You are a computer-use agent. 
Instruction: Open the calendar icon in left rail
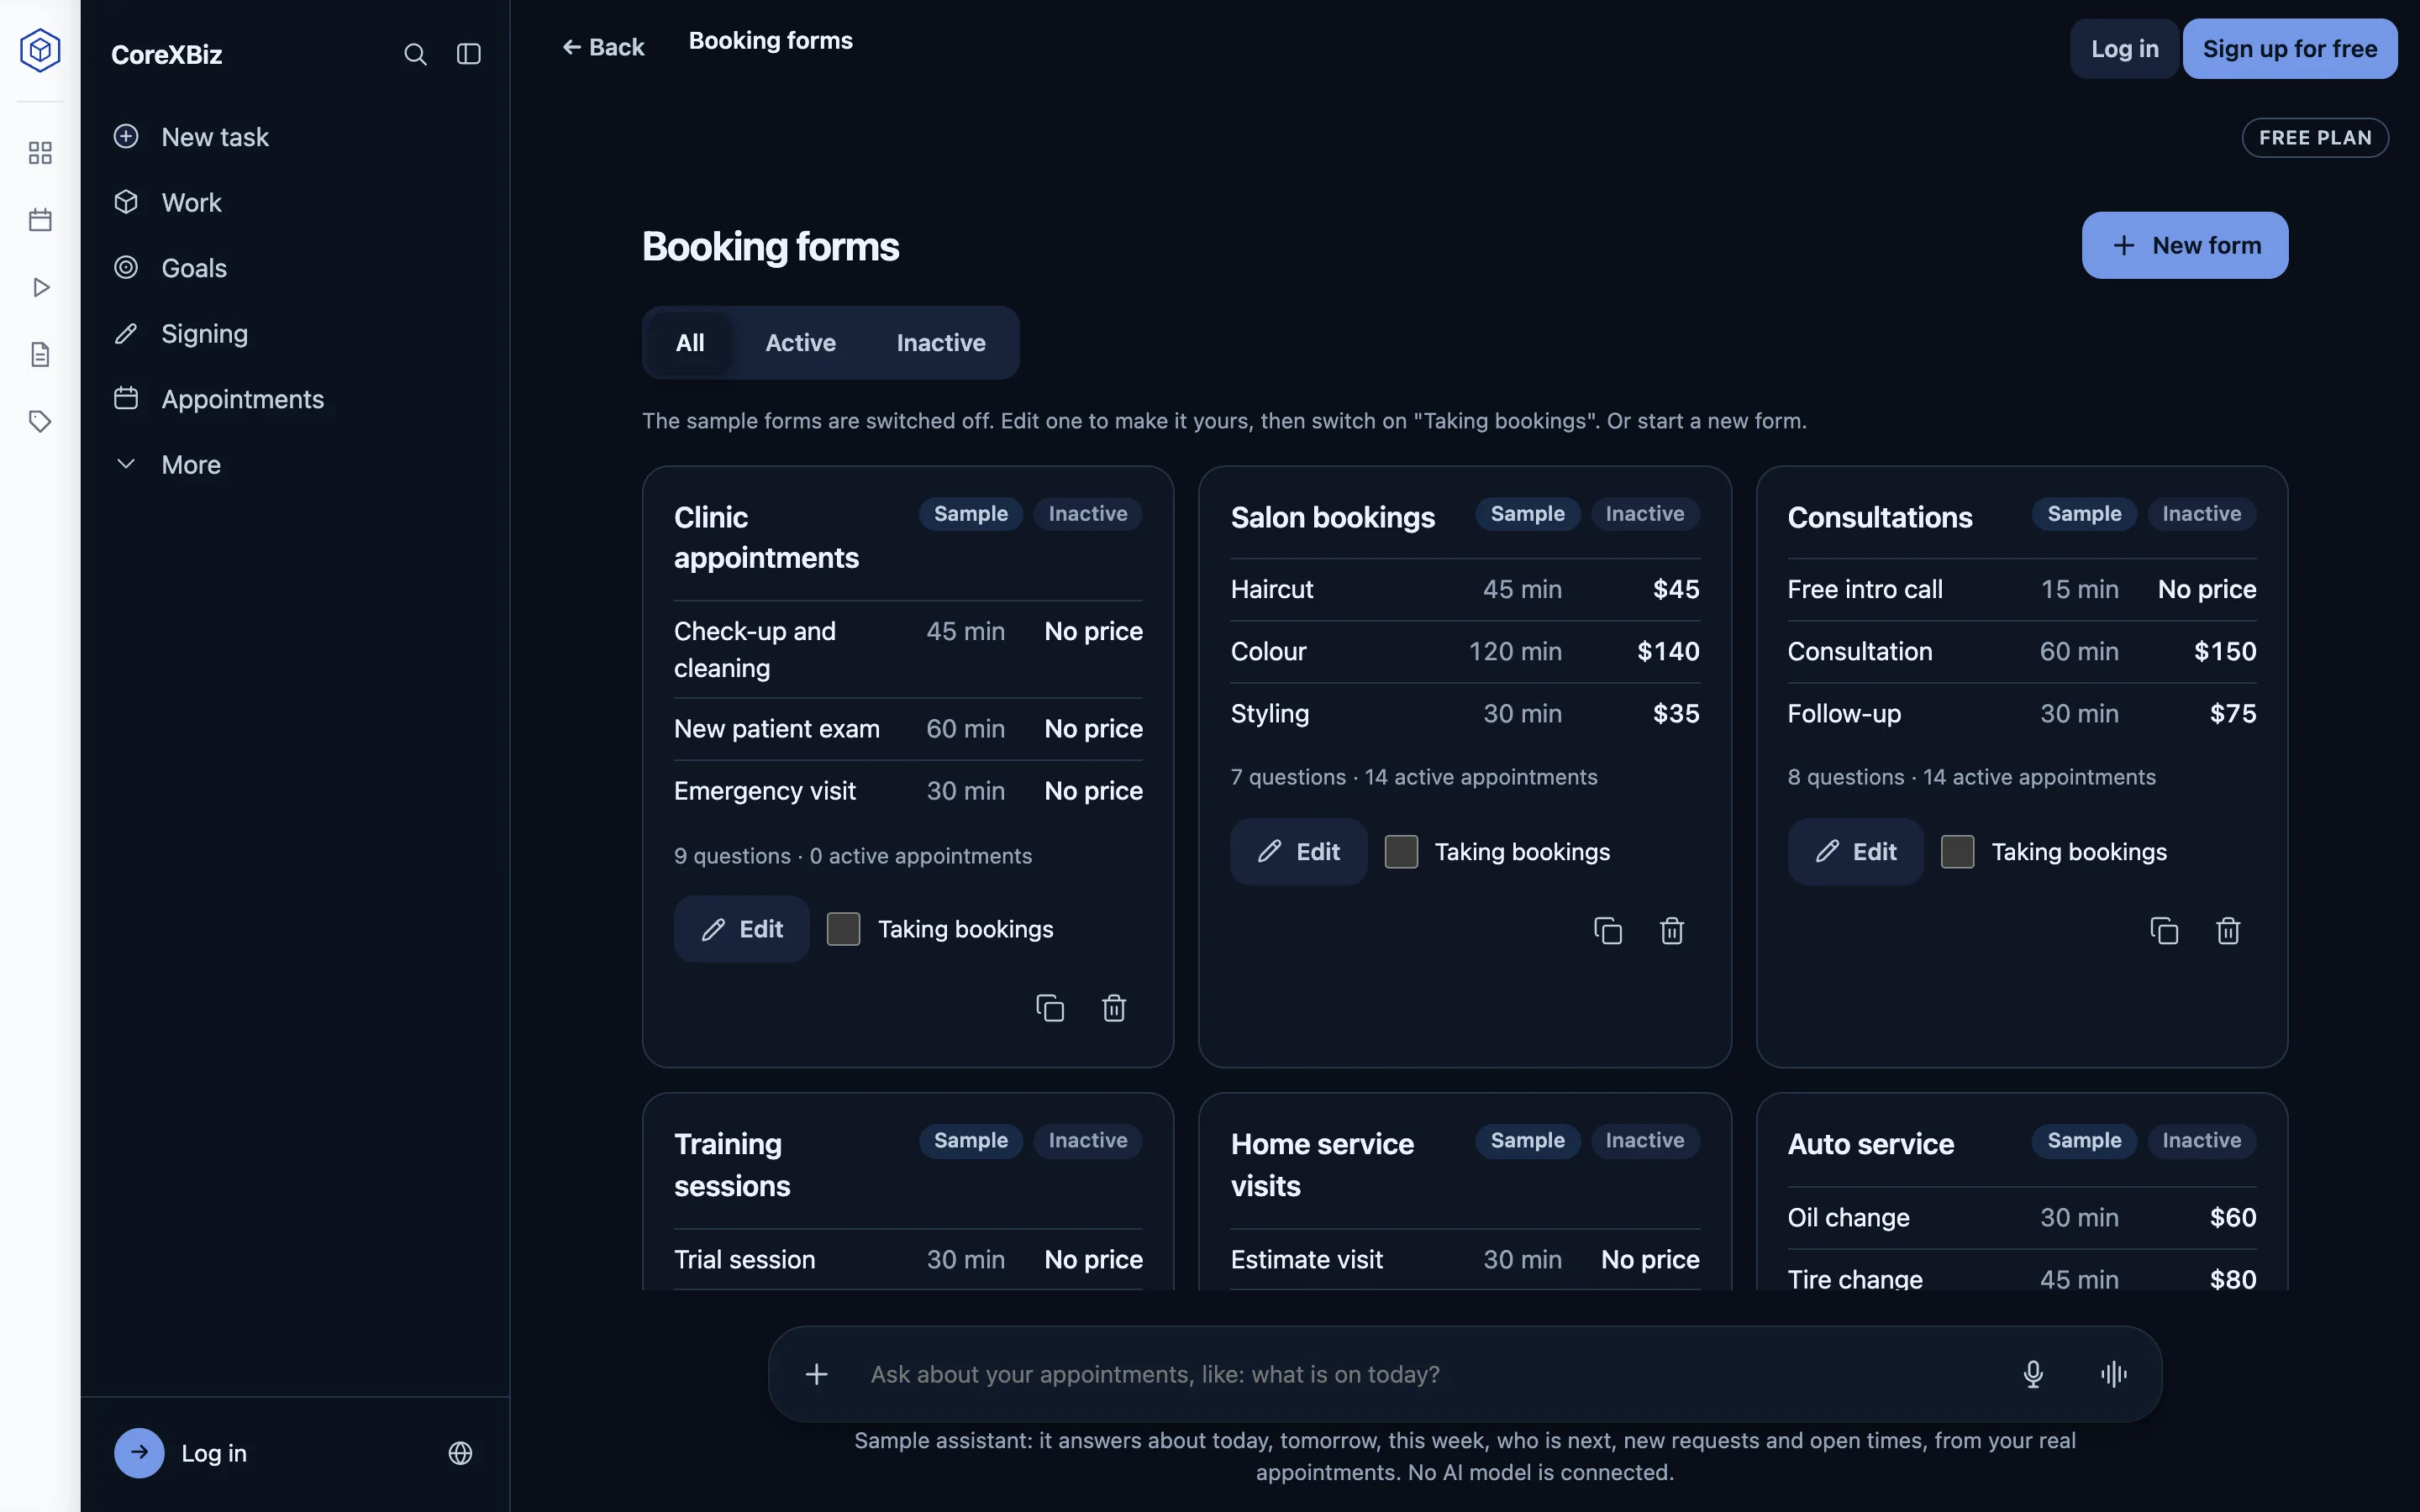[x=40, y=220]
